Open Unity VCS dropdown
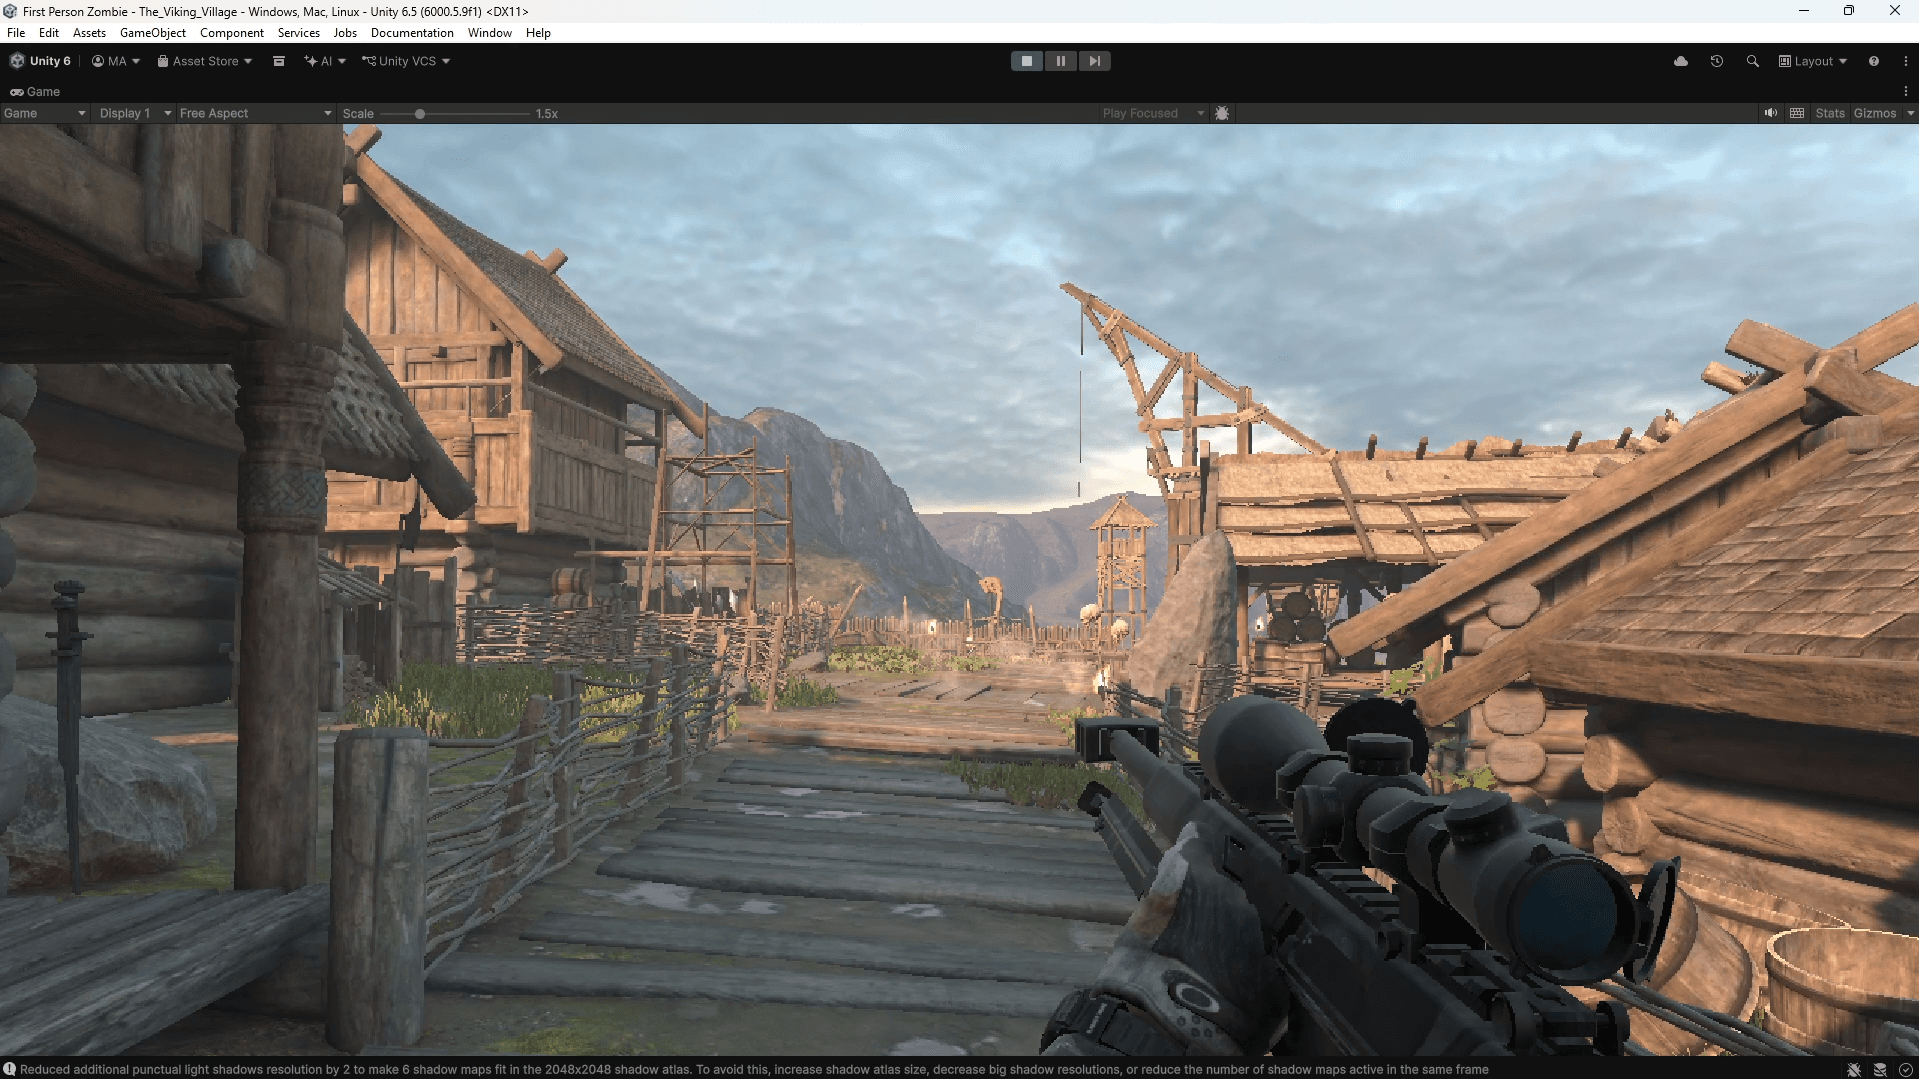This screenshot has width=1919, height=1079. [x=406, y=61]
